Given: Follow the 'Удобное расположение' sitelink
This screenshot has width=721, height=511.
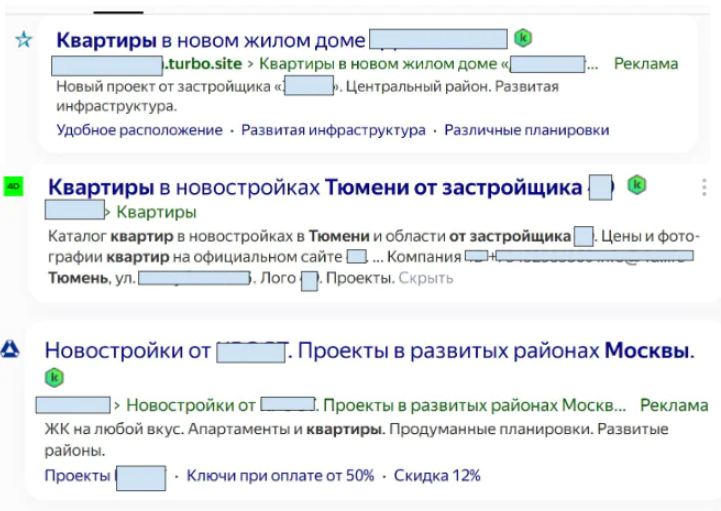Looking at the screenshot, I should 139,130.
